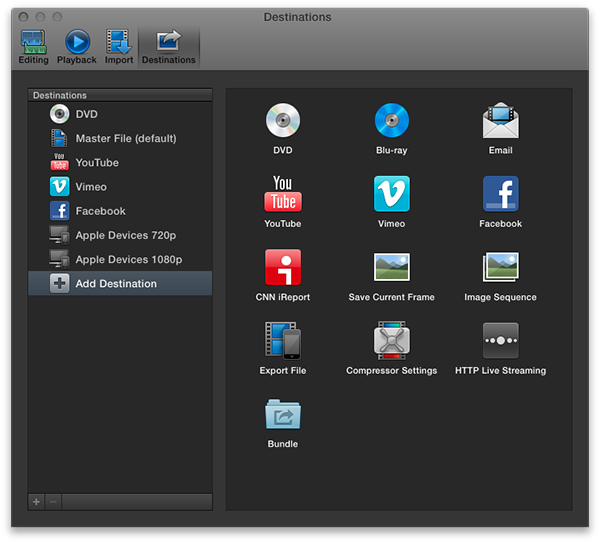The image size is (600, 543).
Task: Click the minimize window button
Action: tap(40, 17)
